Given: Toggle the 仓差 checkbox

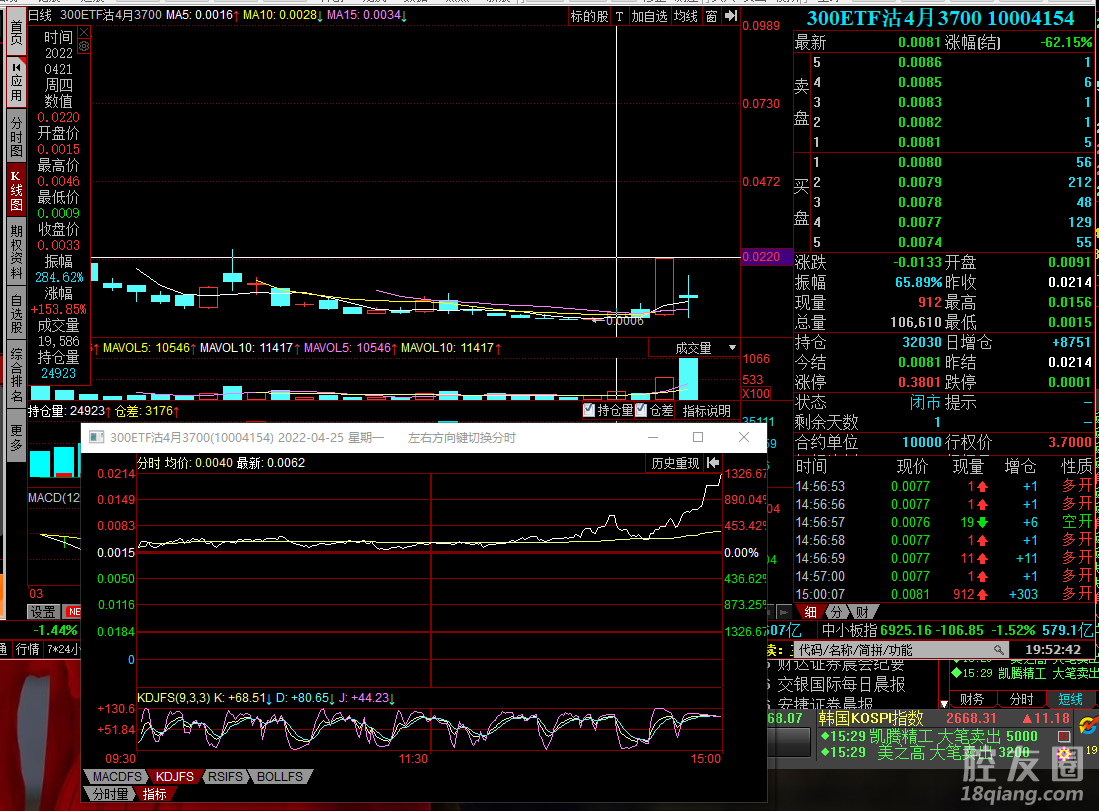Looking at the screenshot, I should point(641,410).
